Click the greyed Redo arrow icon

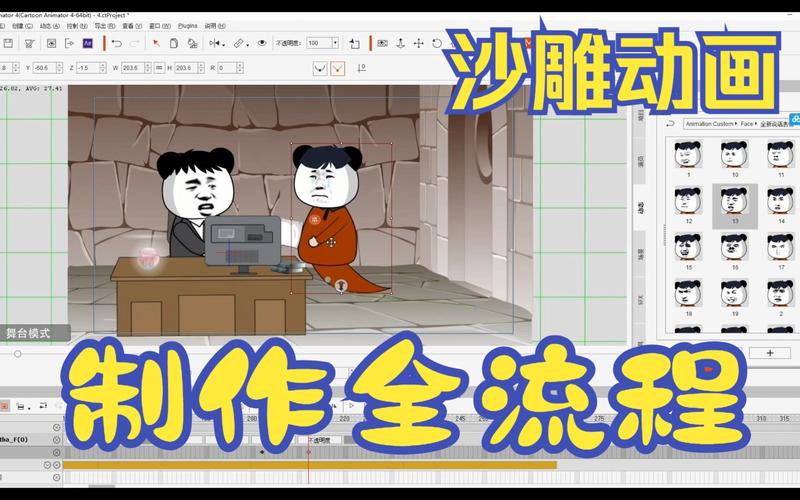point(135,43)
